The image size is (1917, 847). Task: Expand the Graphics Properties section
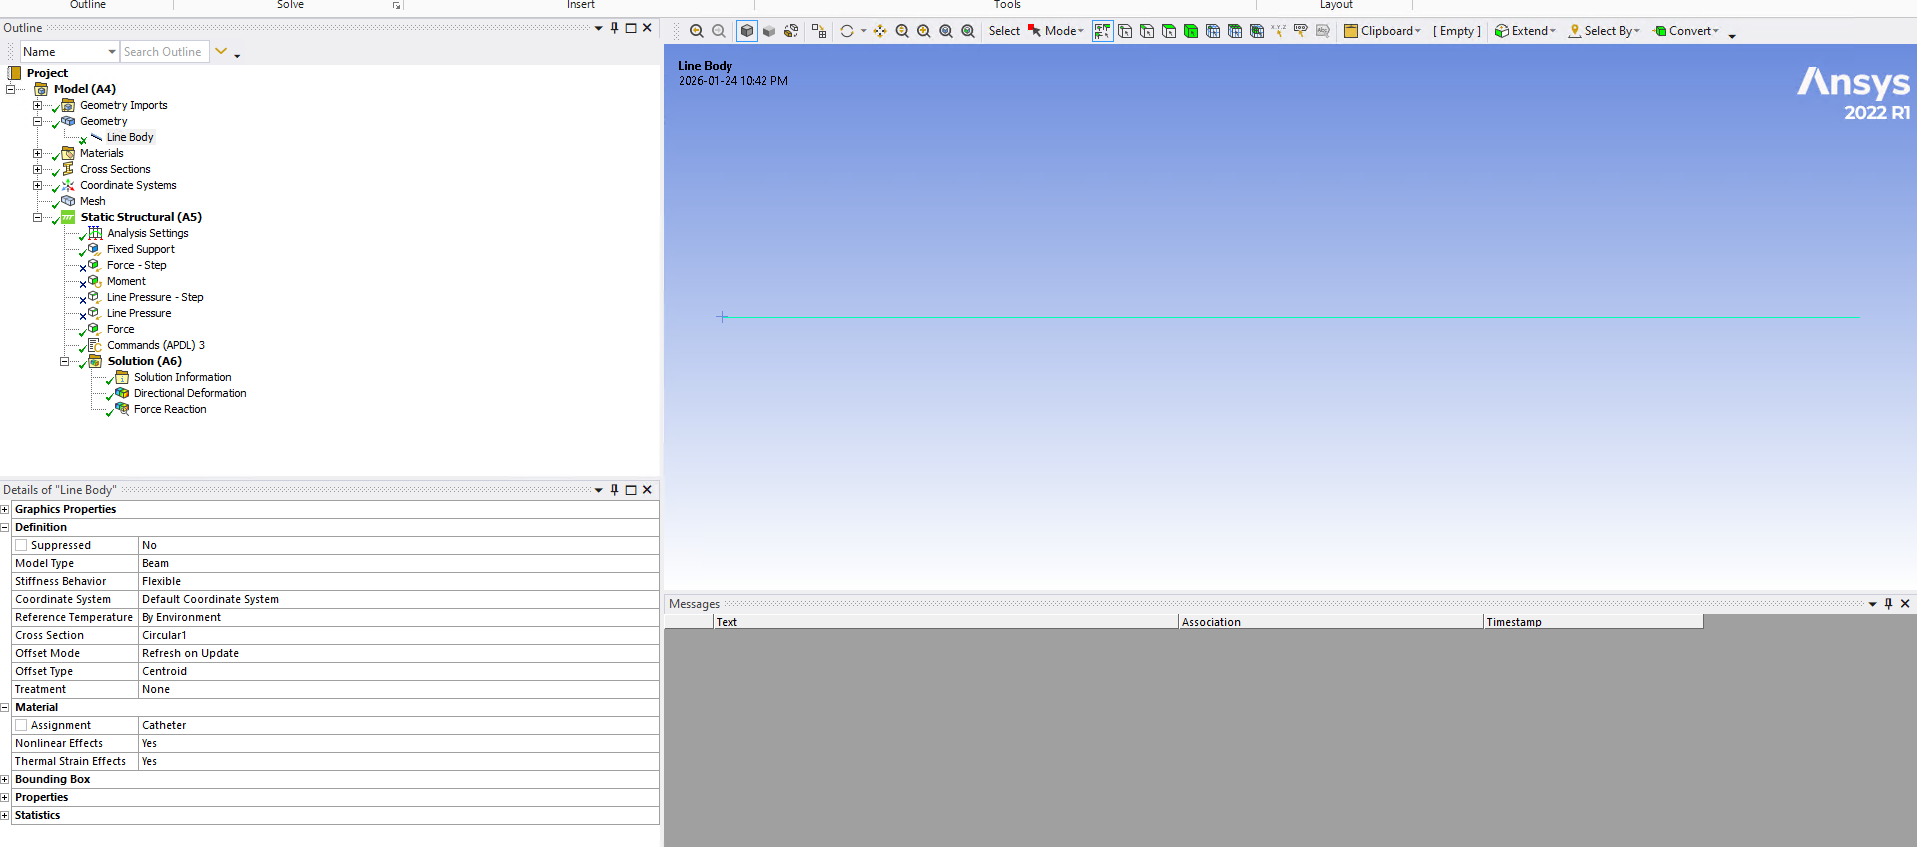coord(5,509)
